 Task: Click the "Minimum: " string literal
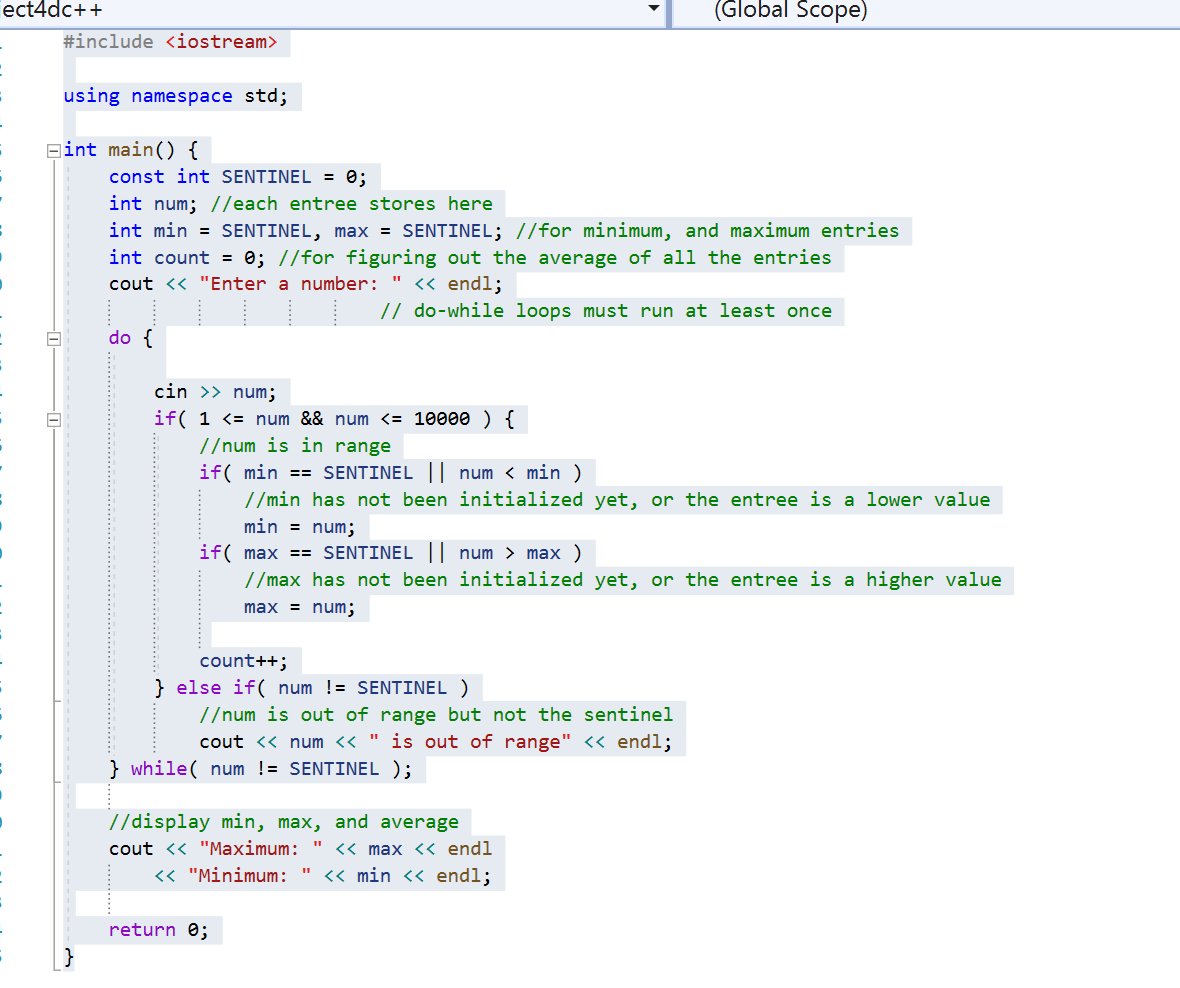click(x=250, y=877)
